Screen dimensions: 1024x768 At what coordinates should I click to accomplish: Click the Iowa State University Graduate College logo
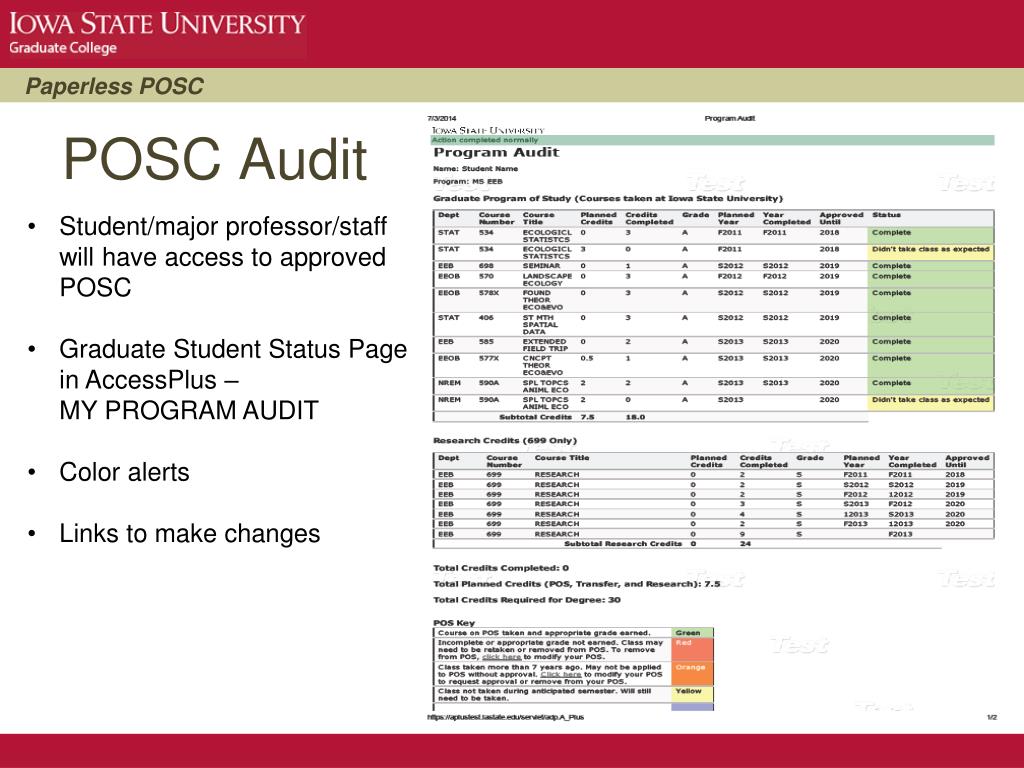(157, 33)
